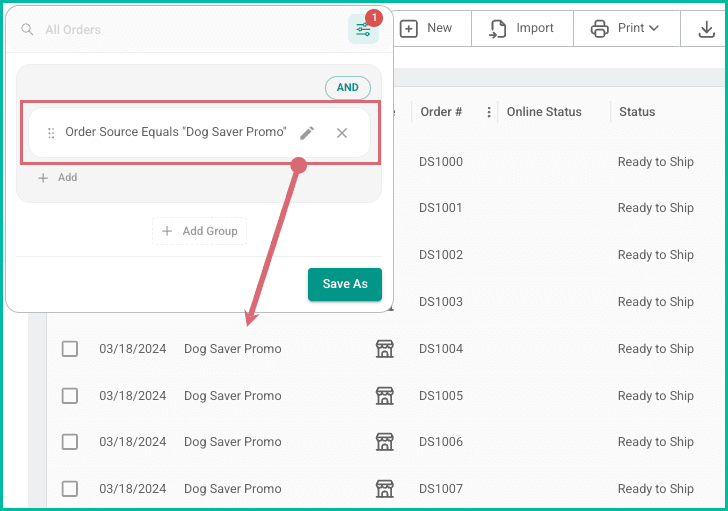
Task: Open the Print dropdown menu
Action: (626, 28)
